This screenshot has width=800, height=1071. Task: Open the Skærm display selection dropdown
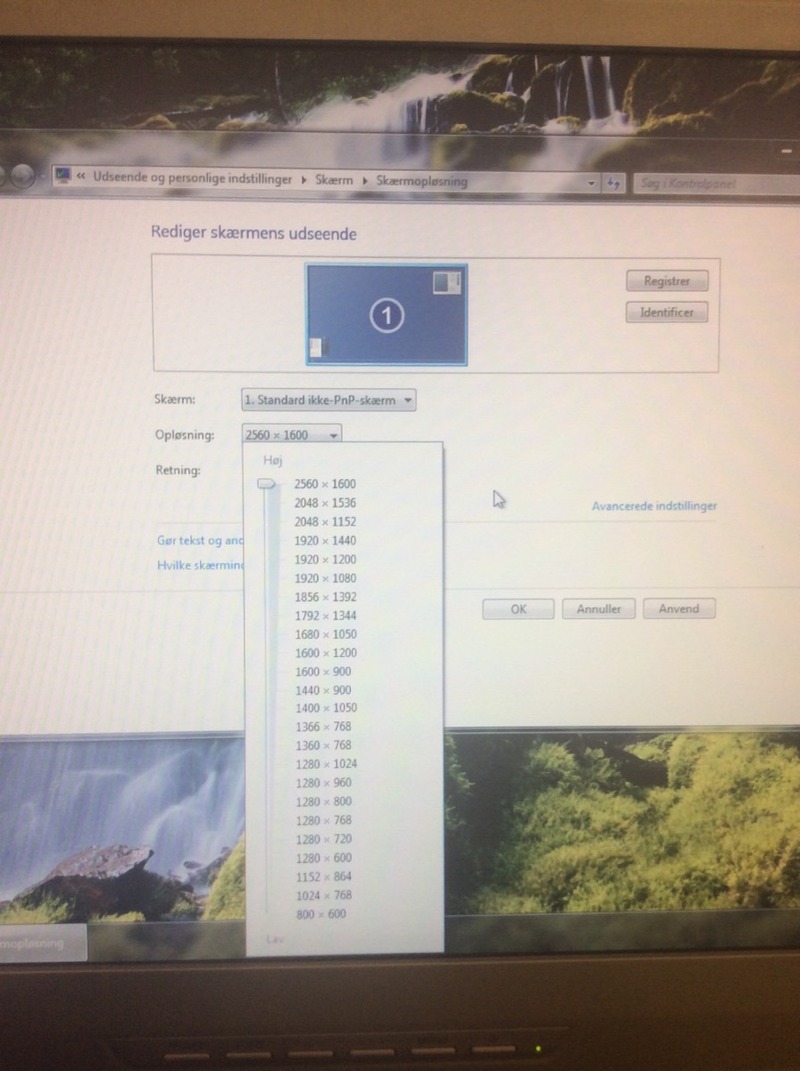(x=328, y=400)
